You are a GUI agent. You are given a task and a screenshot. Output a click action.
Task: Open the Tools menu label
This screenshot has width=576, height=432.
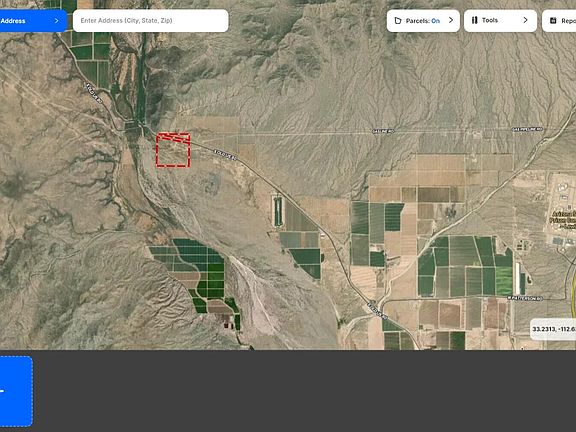[x=490, y=20]
